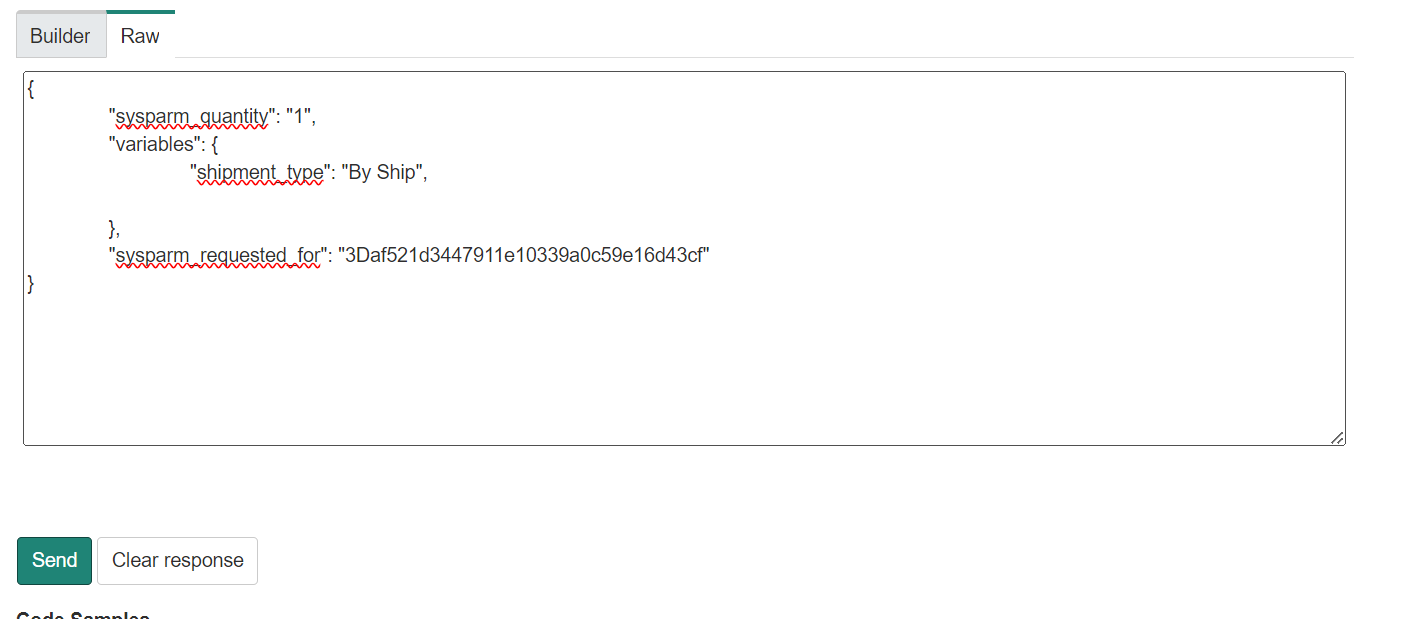The width and height of the screenshot is (1410, 619).
Task: Send the REST request
Action: tap(54, 560)
